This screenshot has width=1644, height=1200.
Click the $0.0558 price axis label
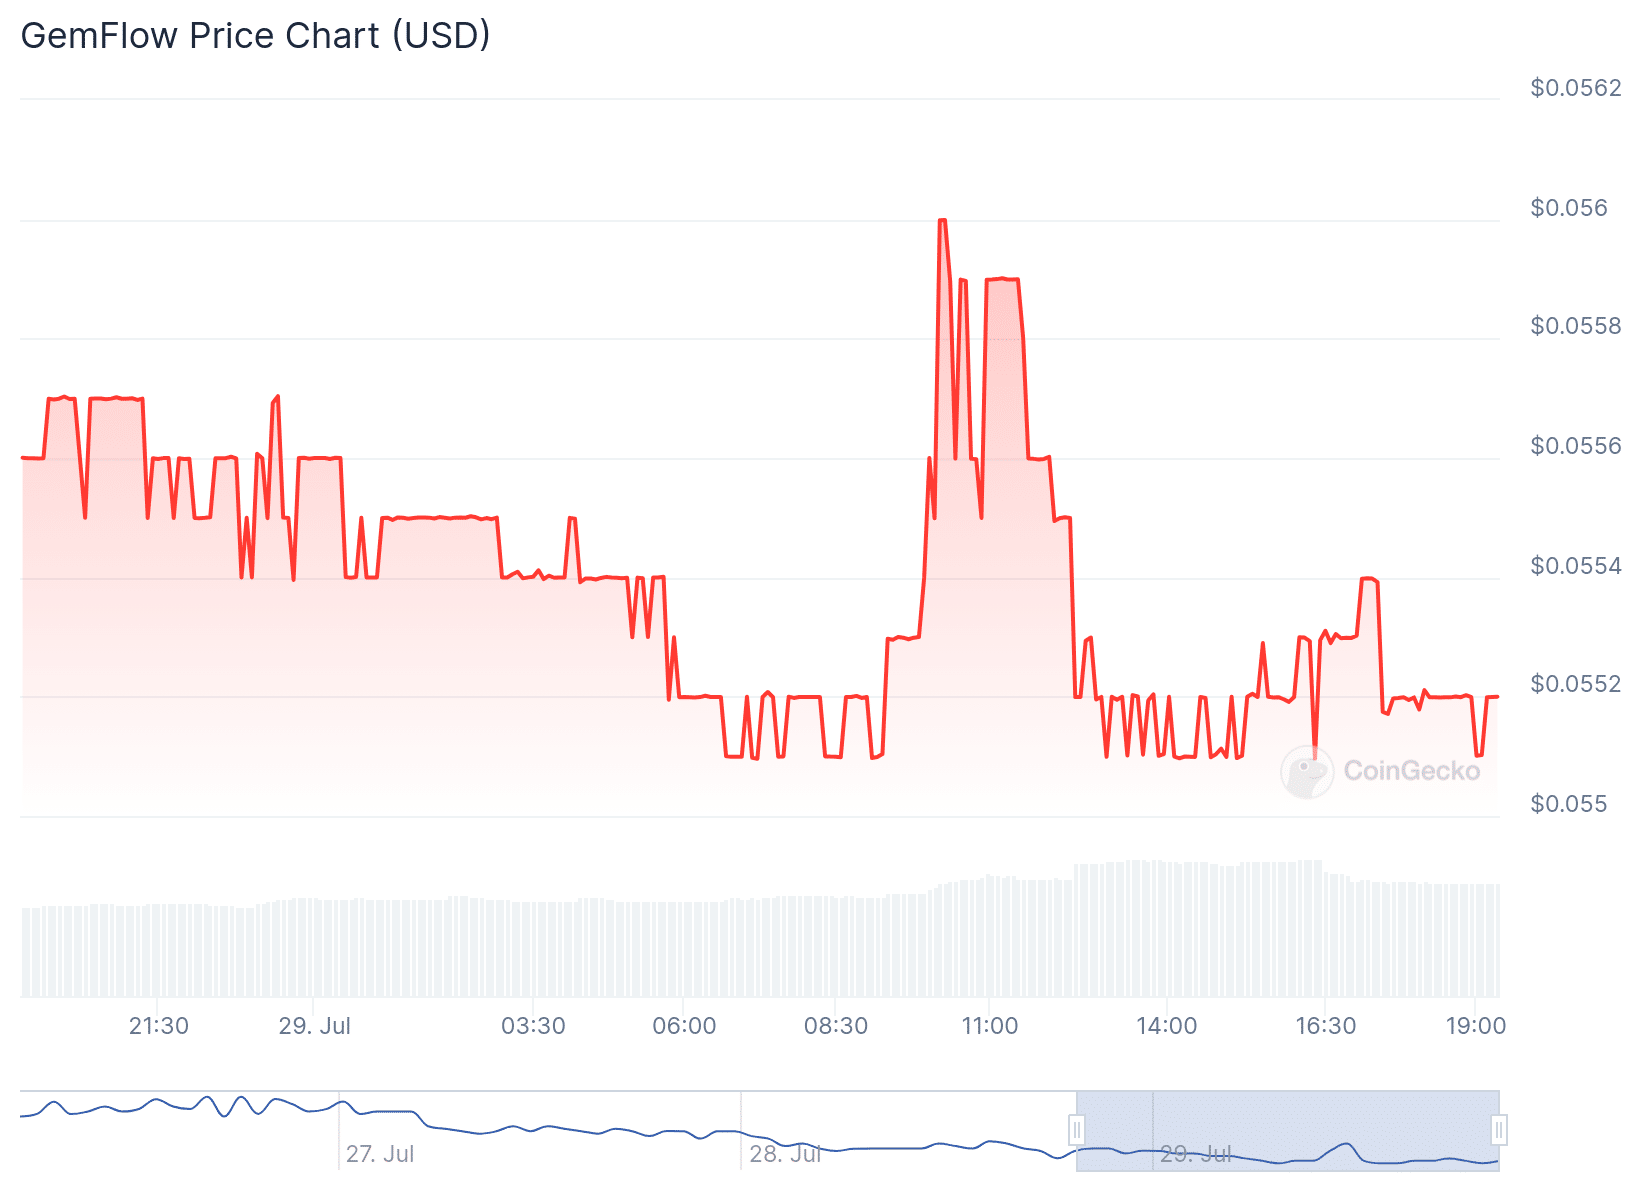1576,326
